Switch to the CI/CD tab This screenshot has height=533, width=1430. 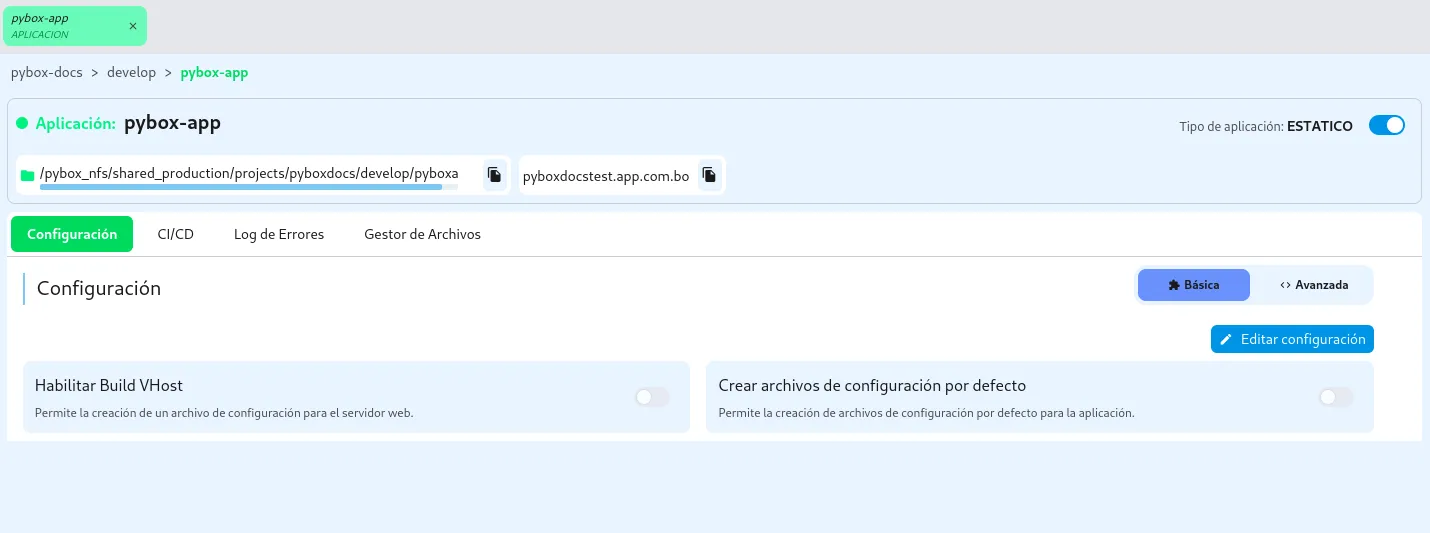176,234
